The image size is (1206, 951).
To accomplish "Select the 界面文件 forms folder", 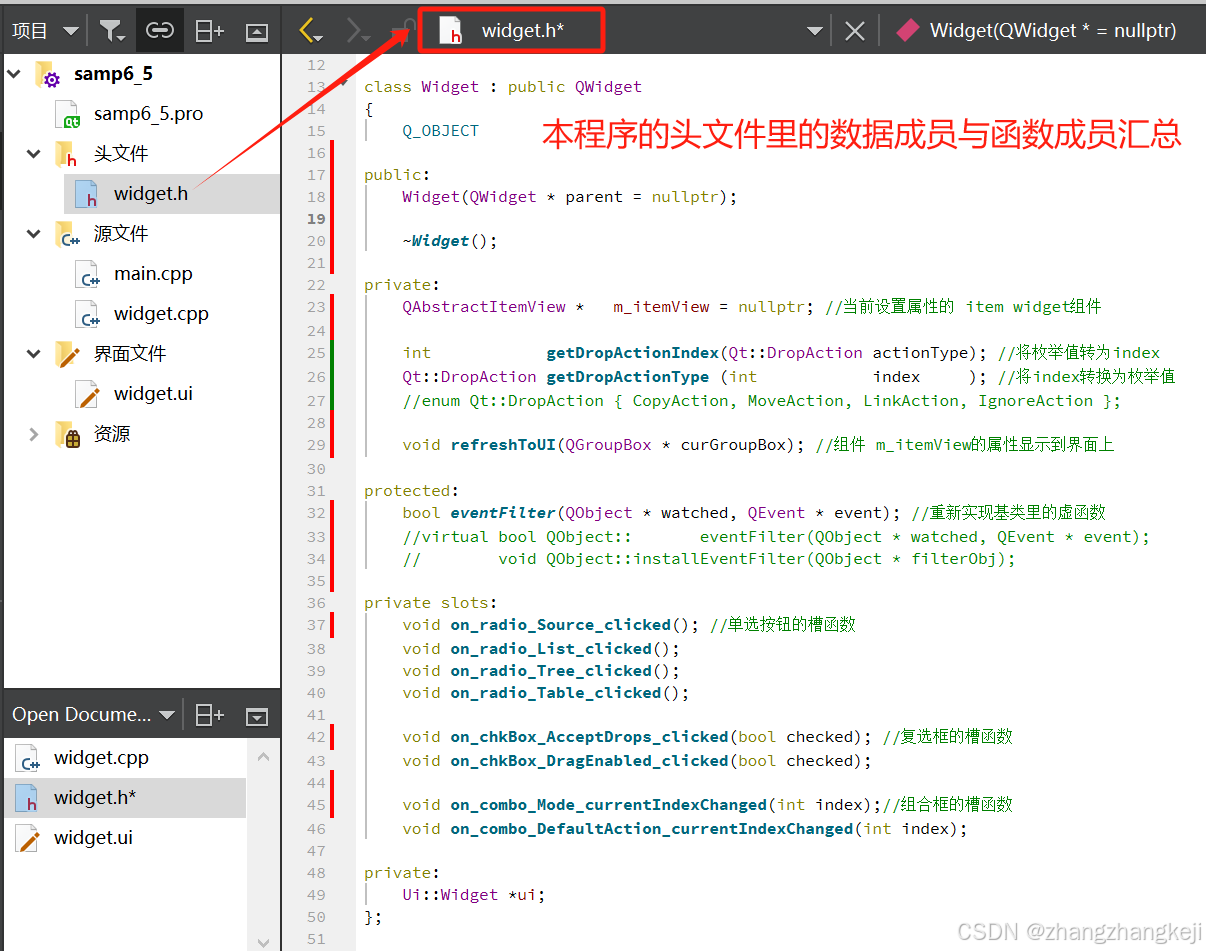I will tap(130, 354).
